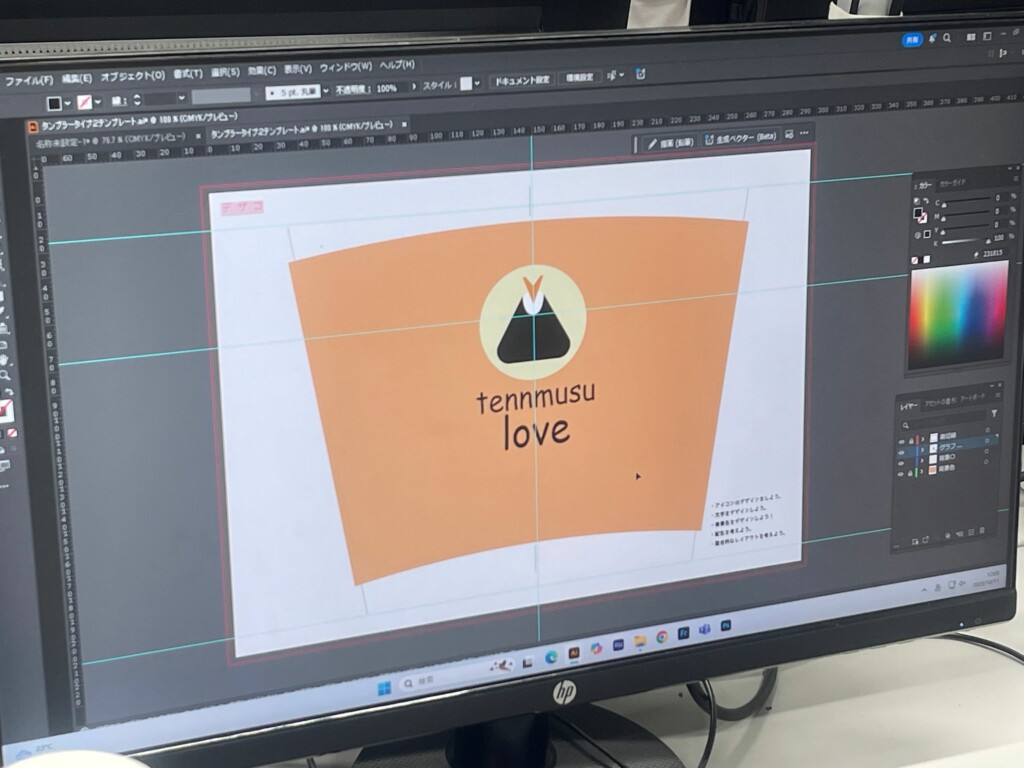Click the delete layer trash icon

[x=983, y=531]
